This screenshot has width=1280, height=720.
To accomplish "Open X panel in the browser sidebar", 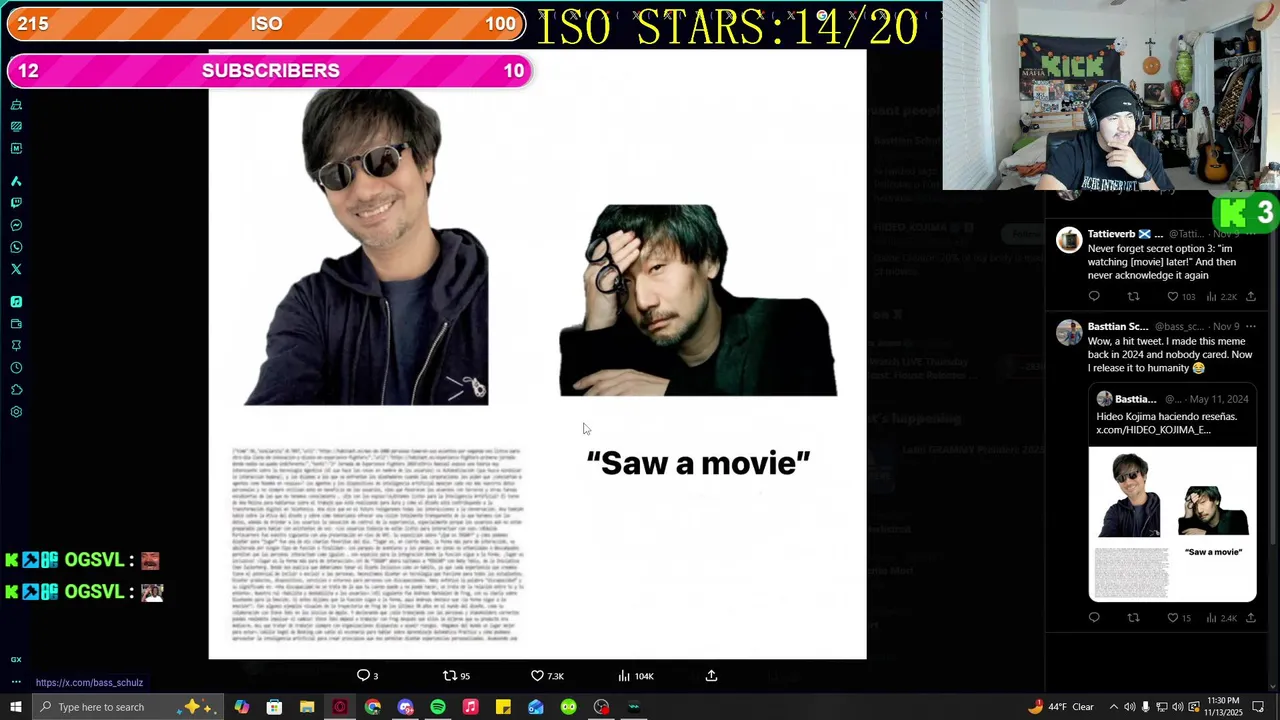I will click(x=16, y=269).
